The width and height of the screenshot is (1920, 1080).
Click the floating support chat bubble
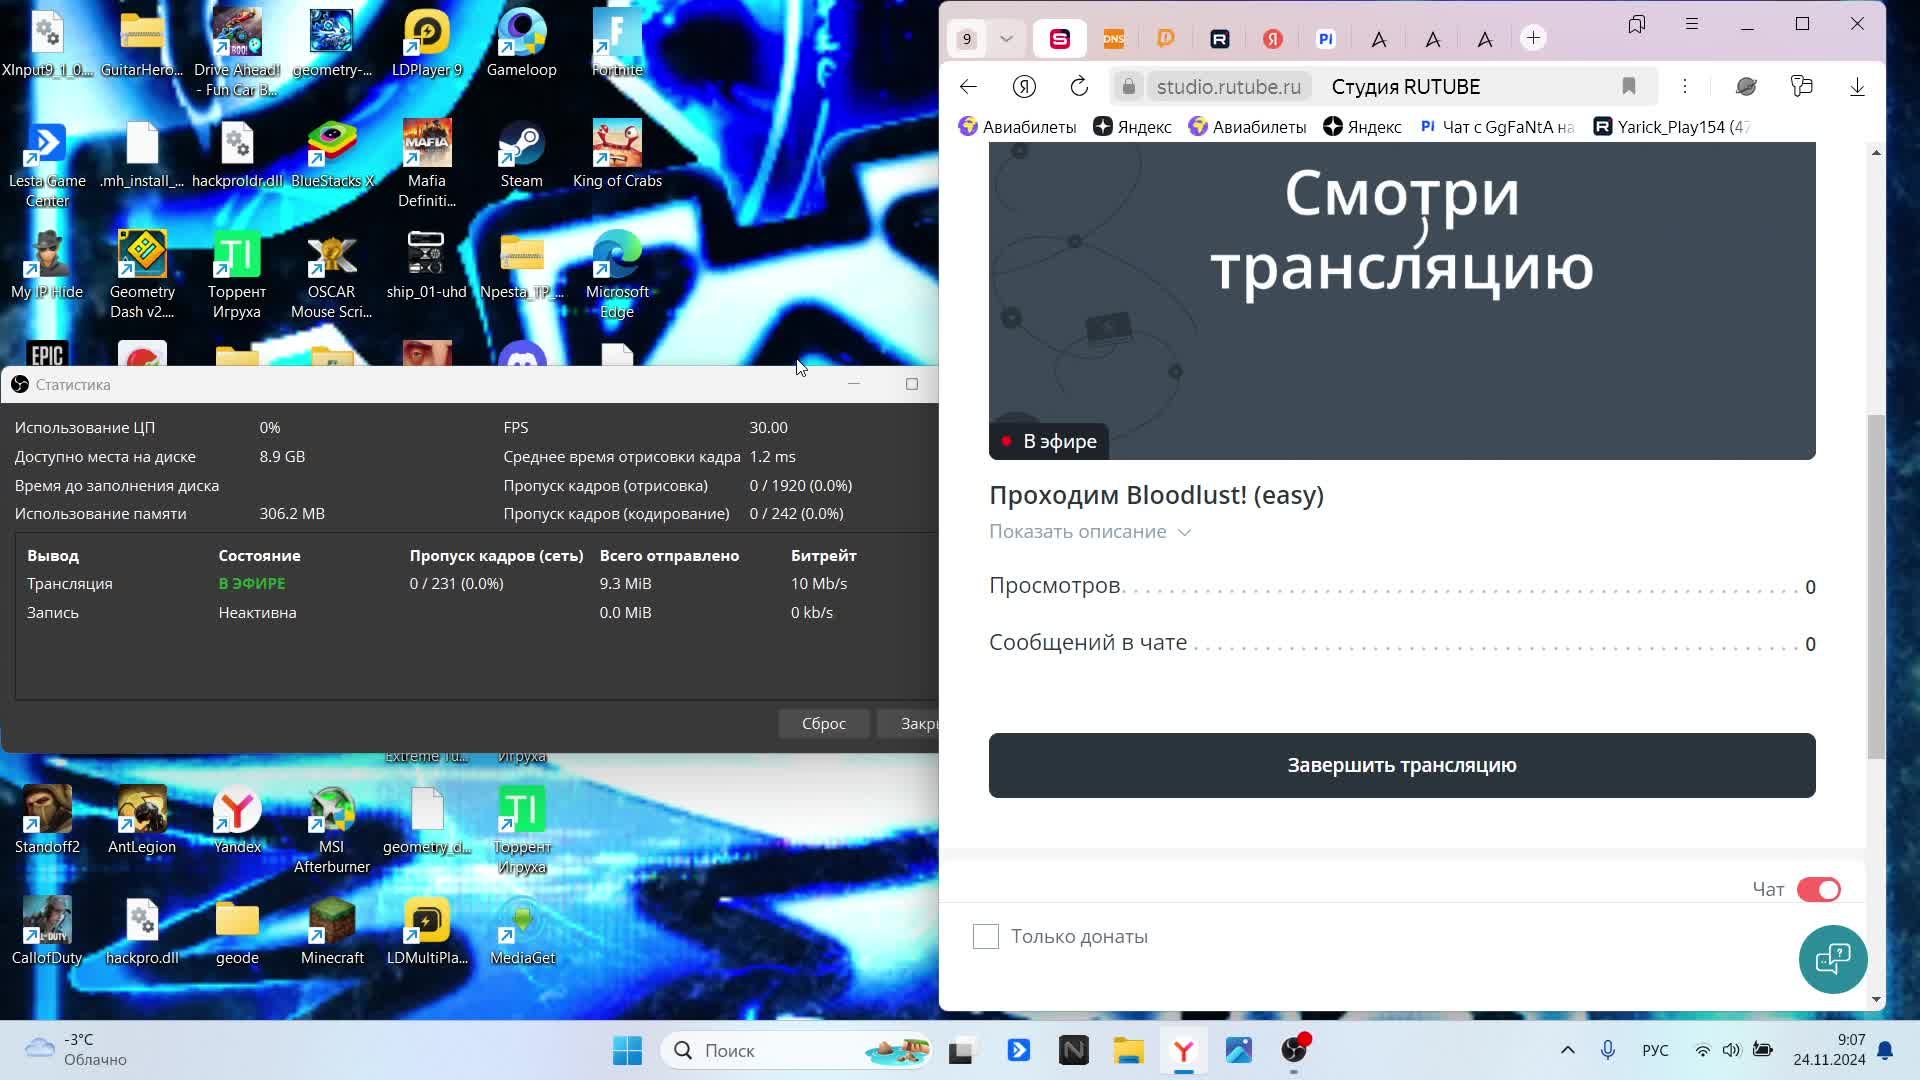click(1832, 959)
